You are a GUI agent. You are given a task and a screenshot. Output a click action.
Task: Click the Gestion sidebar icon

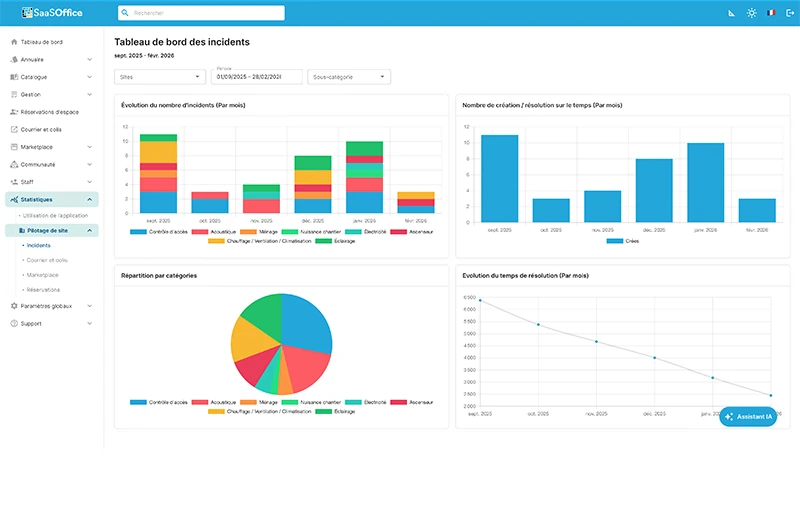14,94
